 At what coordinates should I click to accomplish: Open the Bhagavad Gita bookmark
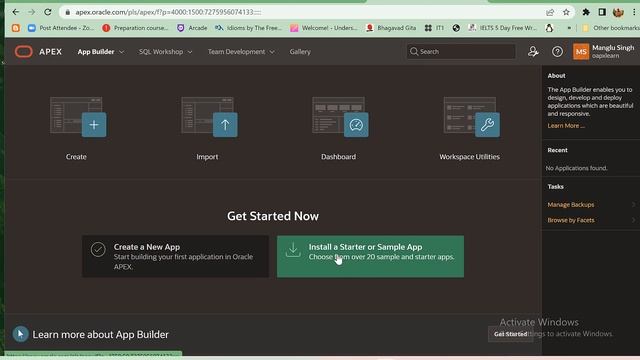[391, 28]
